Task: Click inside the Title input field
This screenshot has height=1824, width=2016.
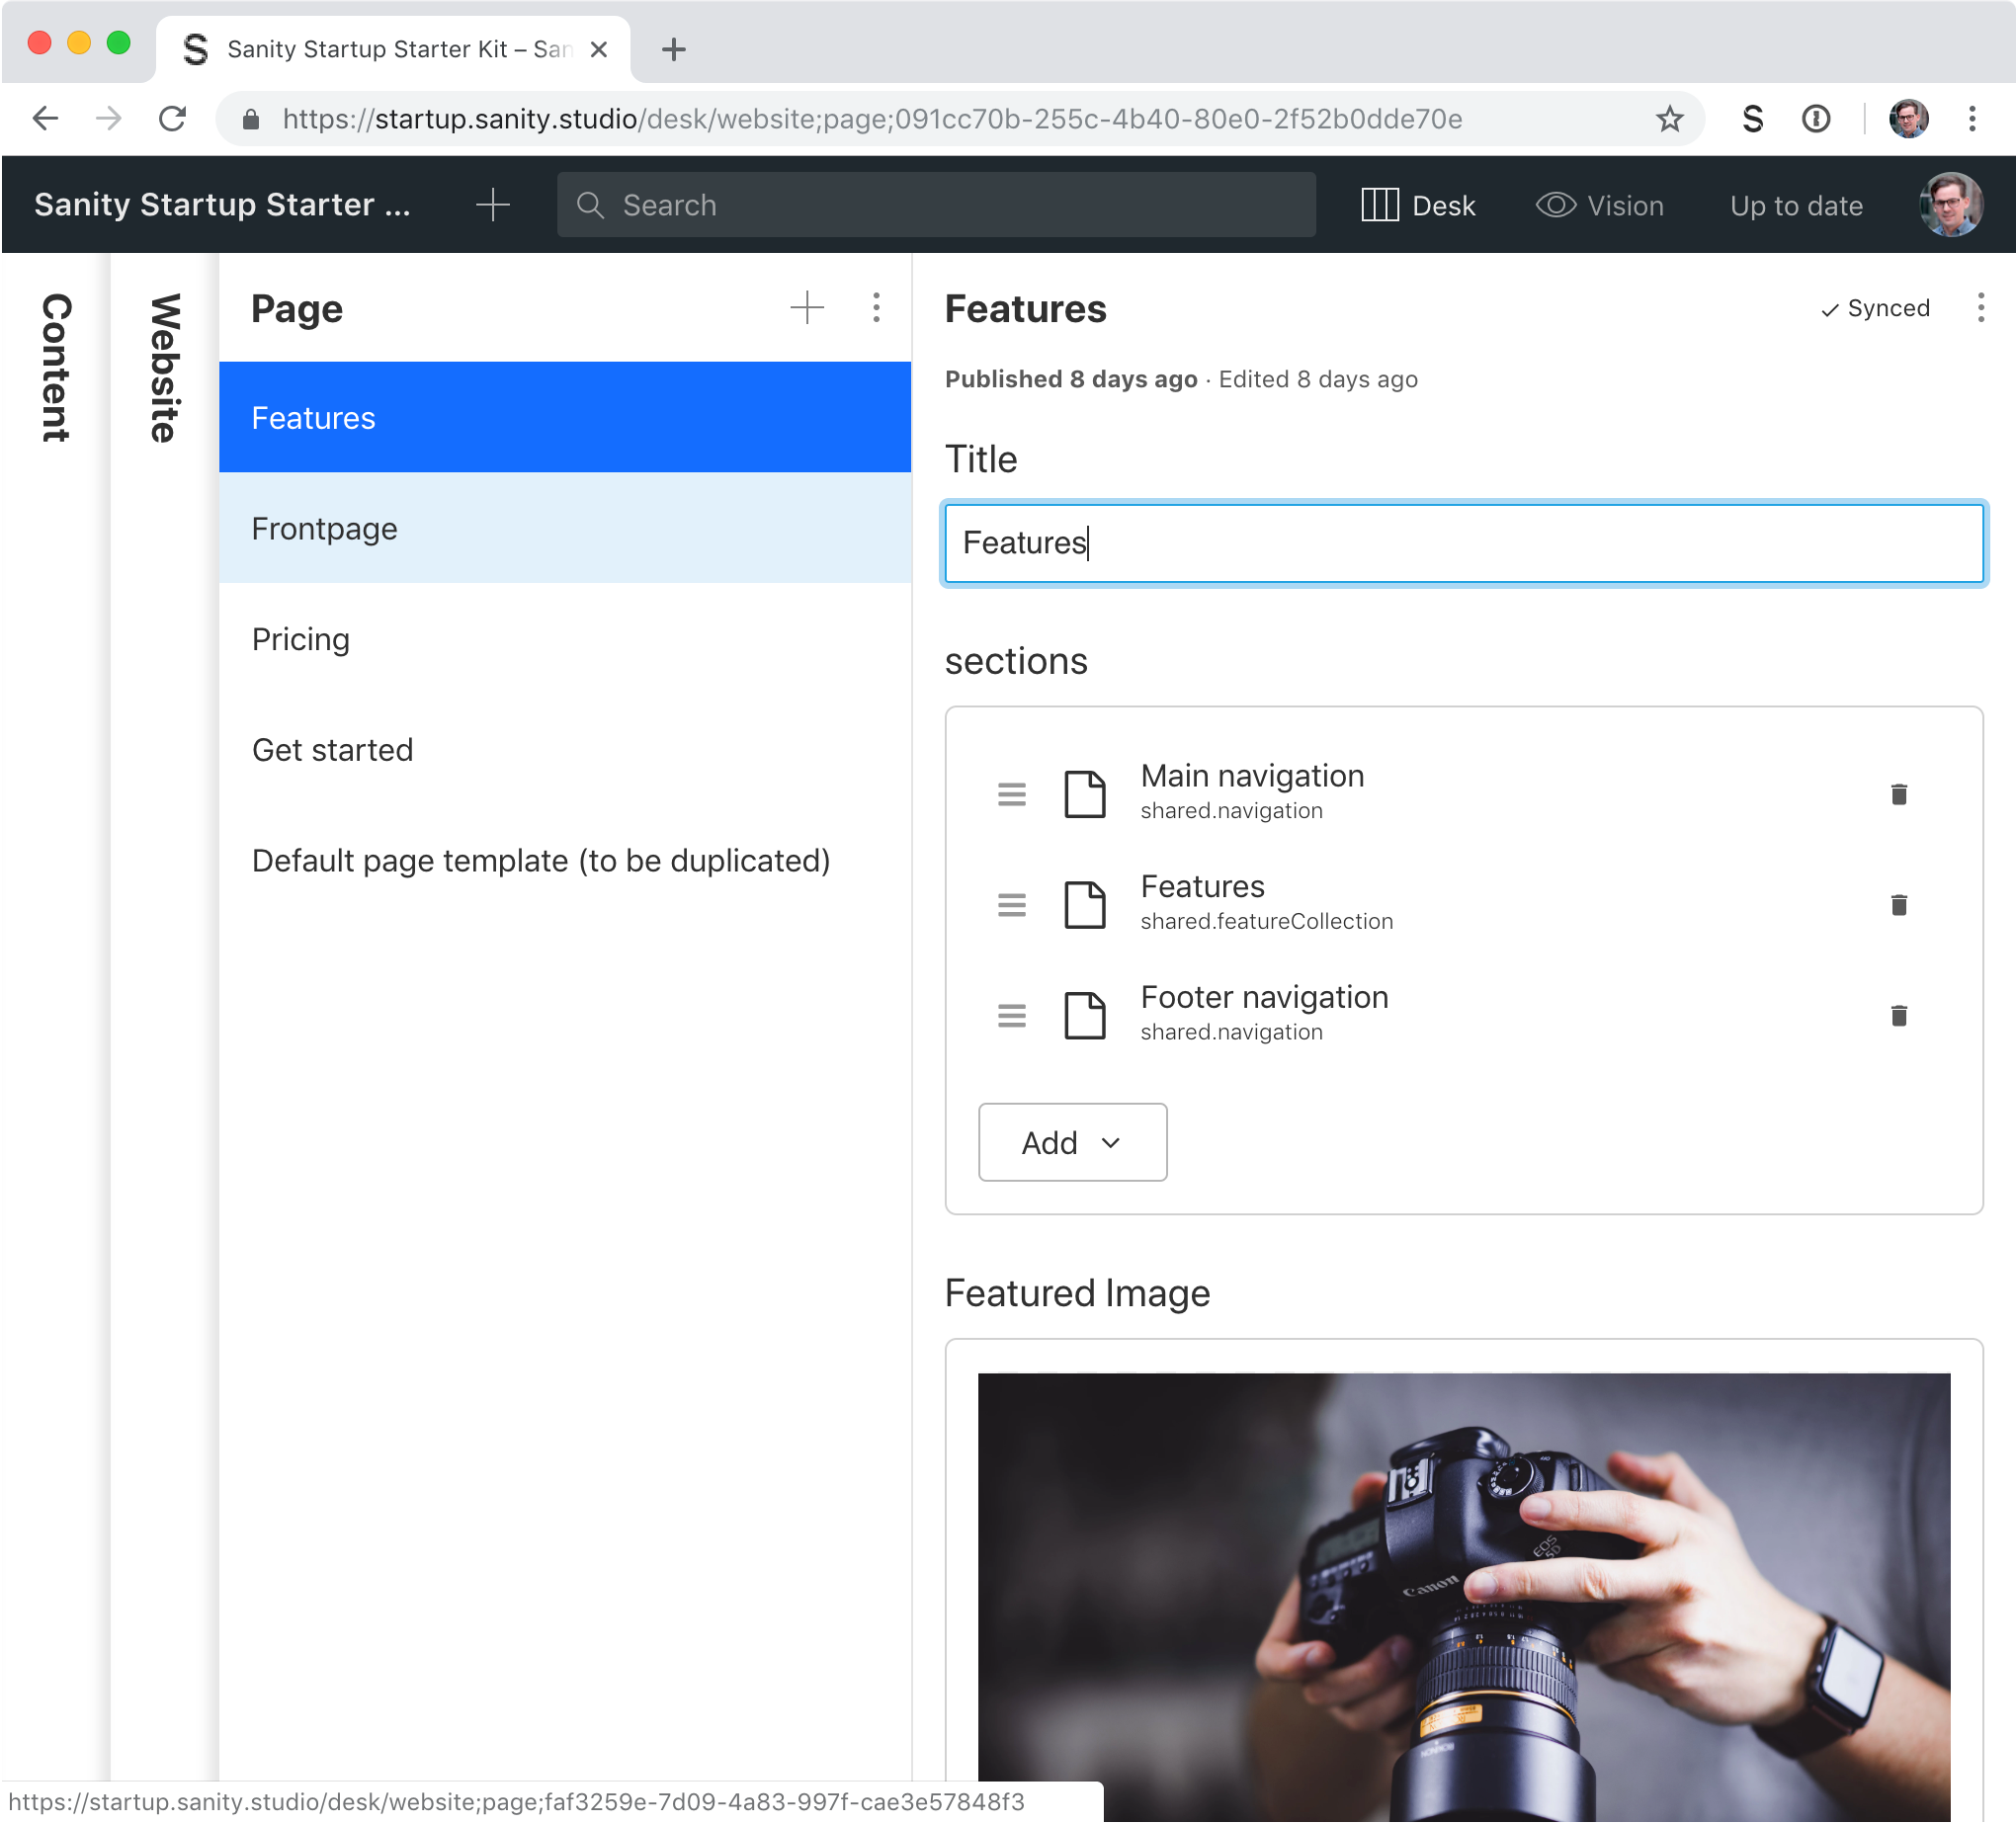Action: pos(1463,542)
